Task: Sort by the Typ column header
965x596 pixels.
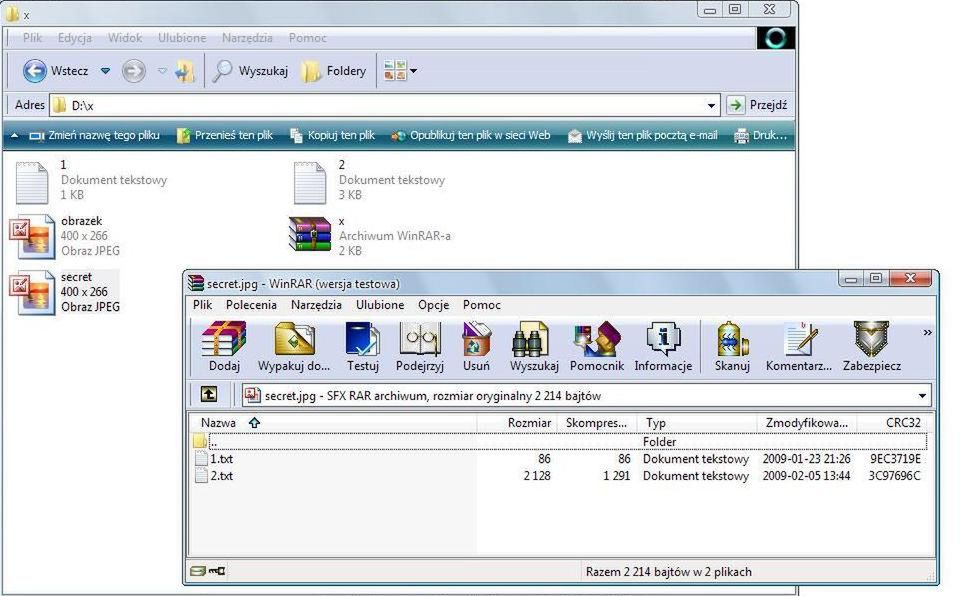Action: pos(697,422)
